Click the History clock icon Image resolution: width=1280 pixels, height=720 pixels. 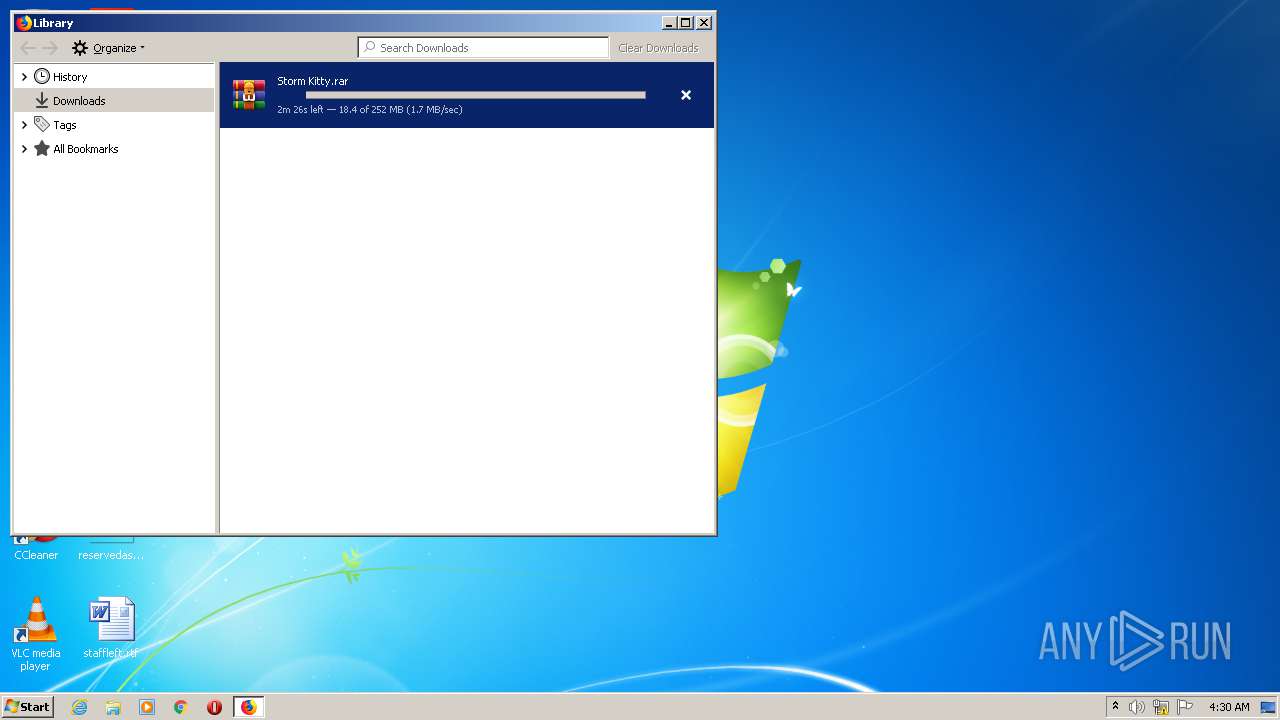click(x=42, y=77)
